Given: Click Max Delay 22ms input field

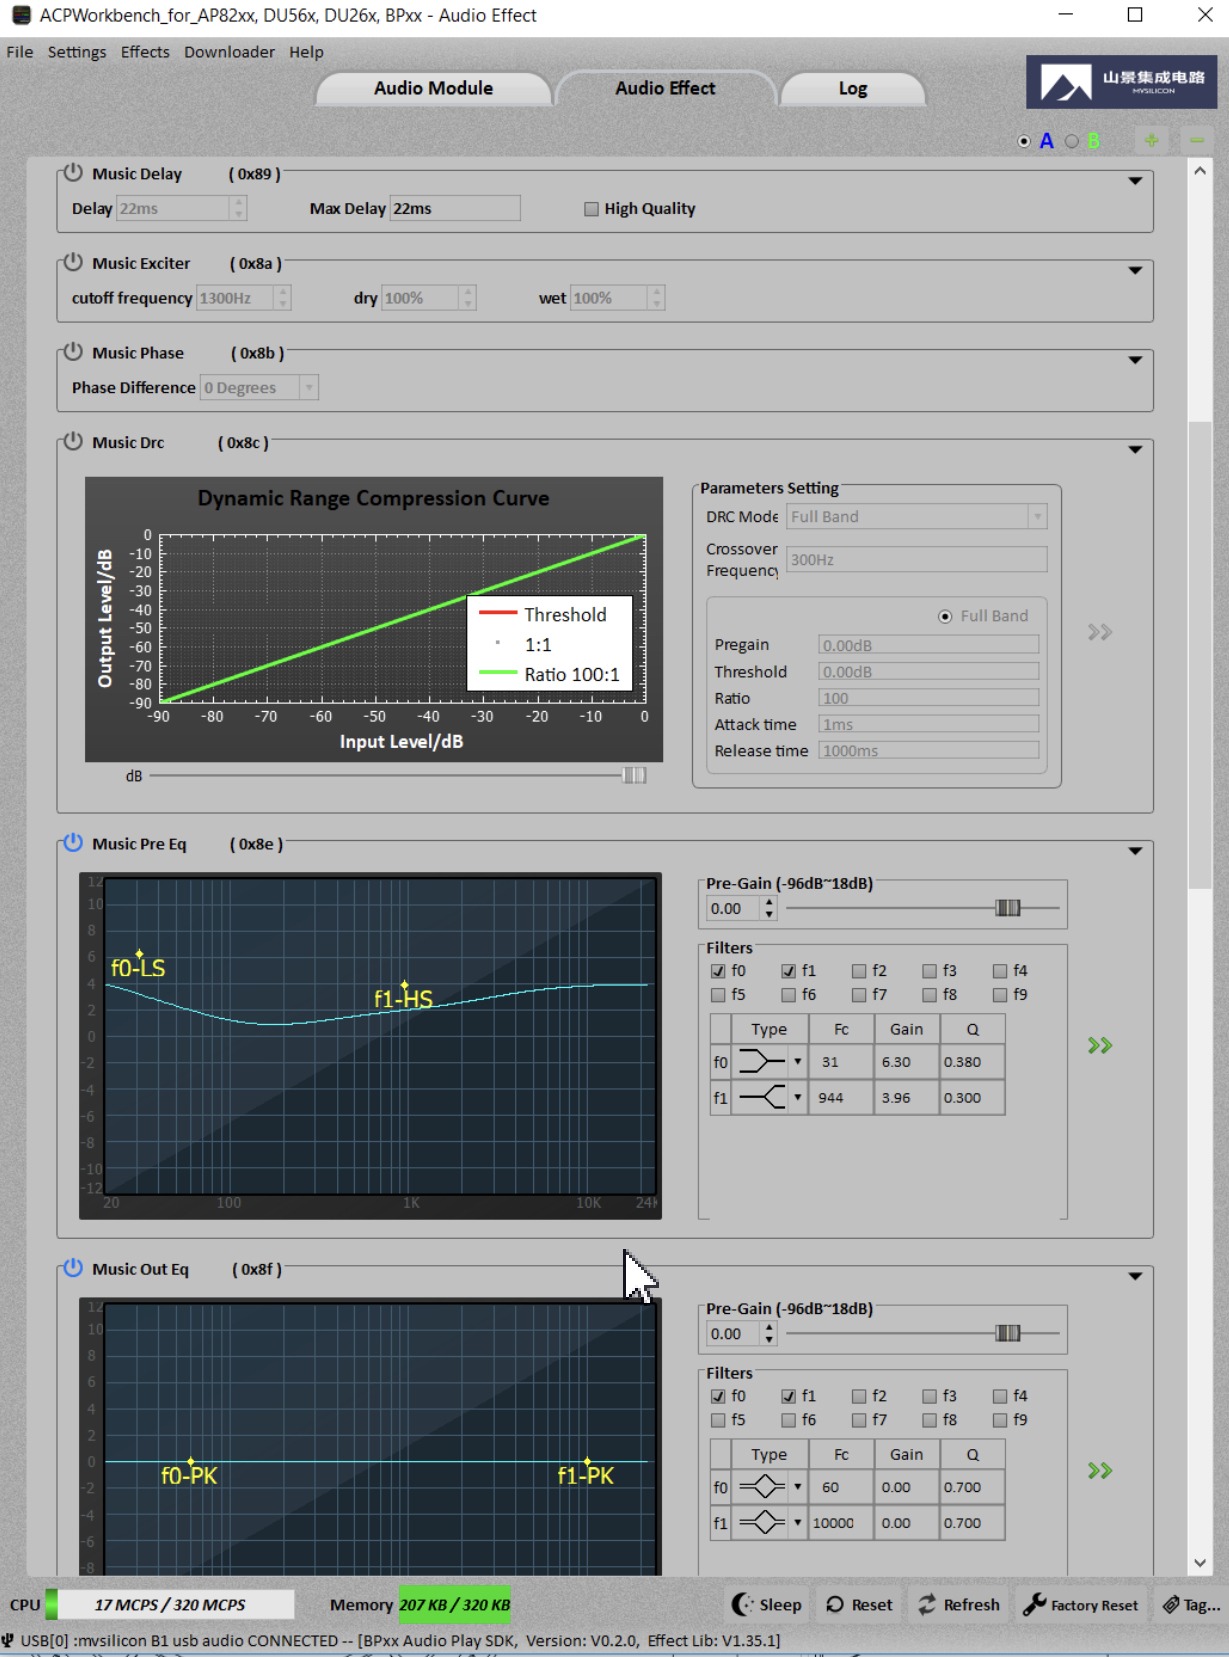Looking at the screenshot, I should (x=455, y=208).
